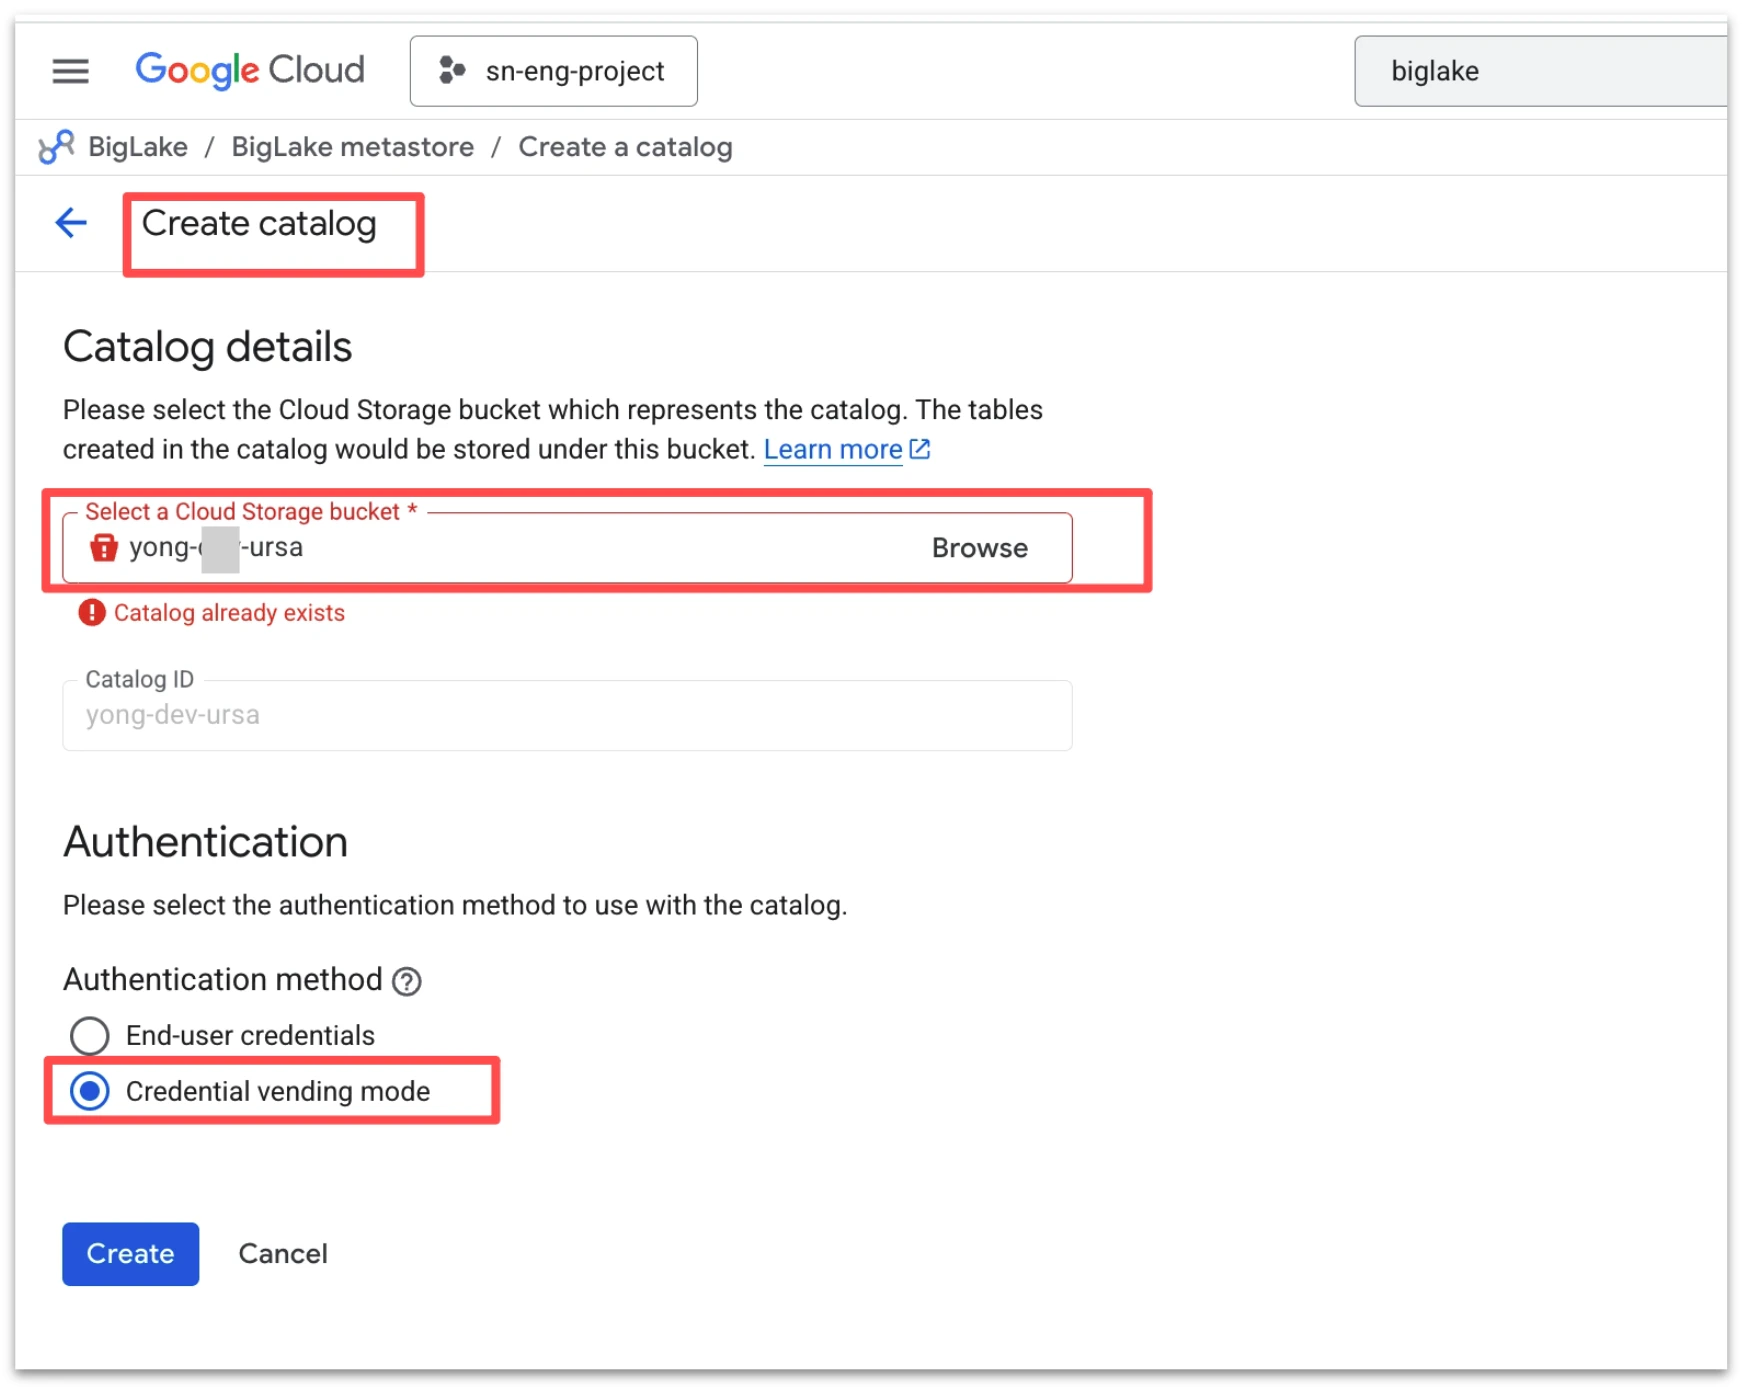Click the Cloud Storage bucket field
The image size is (1746, 1387).
(x=567, y=548)
